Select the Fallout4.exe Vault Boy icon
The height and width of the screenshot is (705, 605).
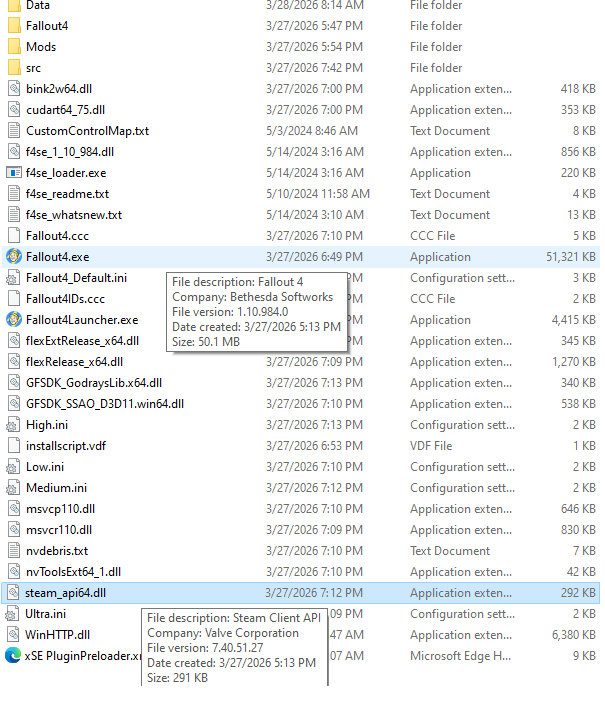pos(13,256)
